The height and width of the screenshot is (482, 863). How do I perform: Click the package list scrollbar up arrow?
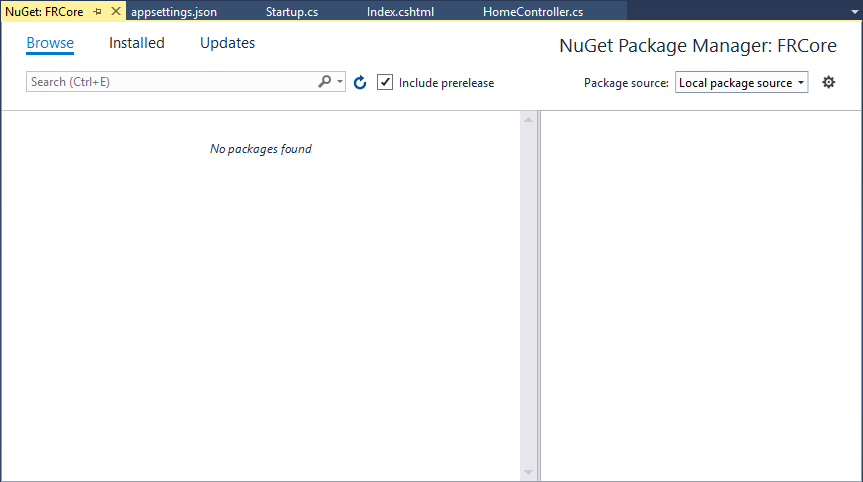coord(528,119)
